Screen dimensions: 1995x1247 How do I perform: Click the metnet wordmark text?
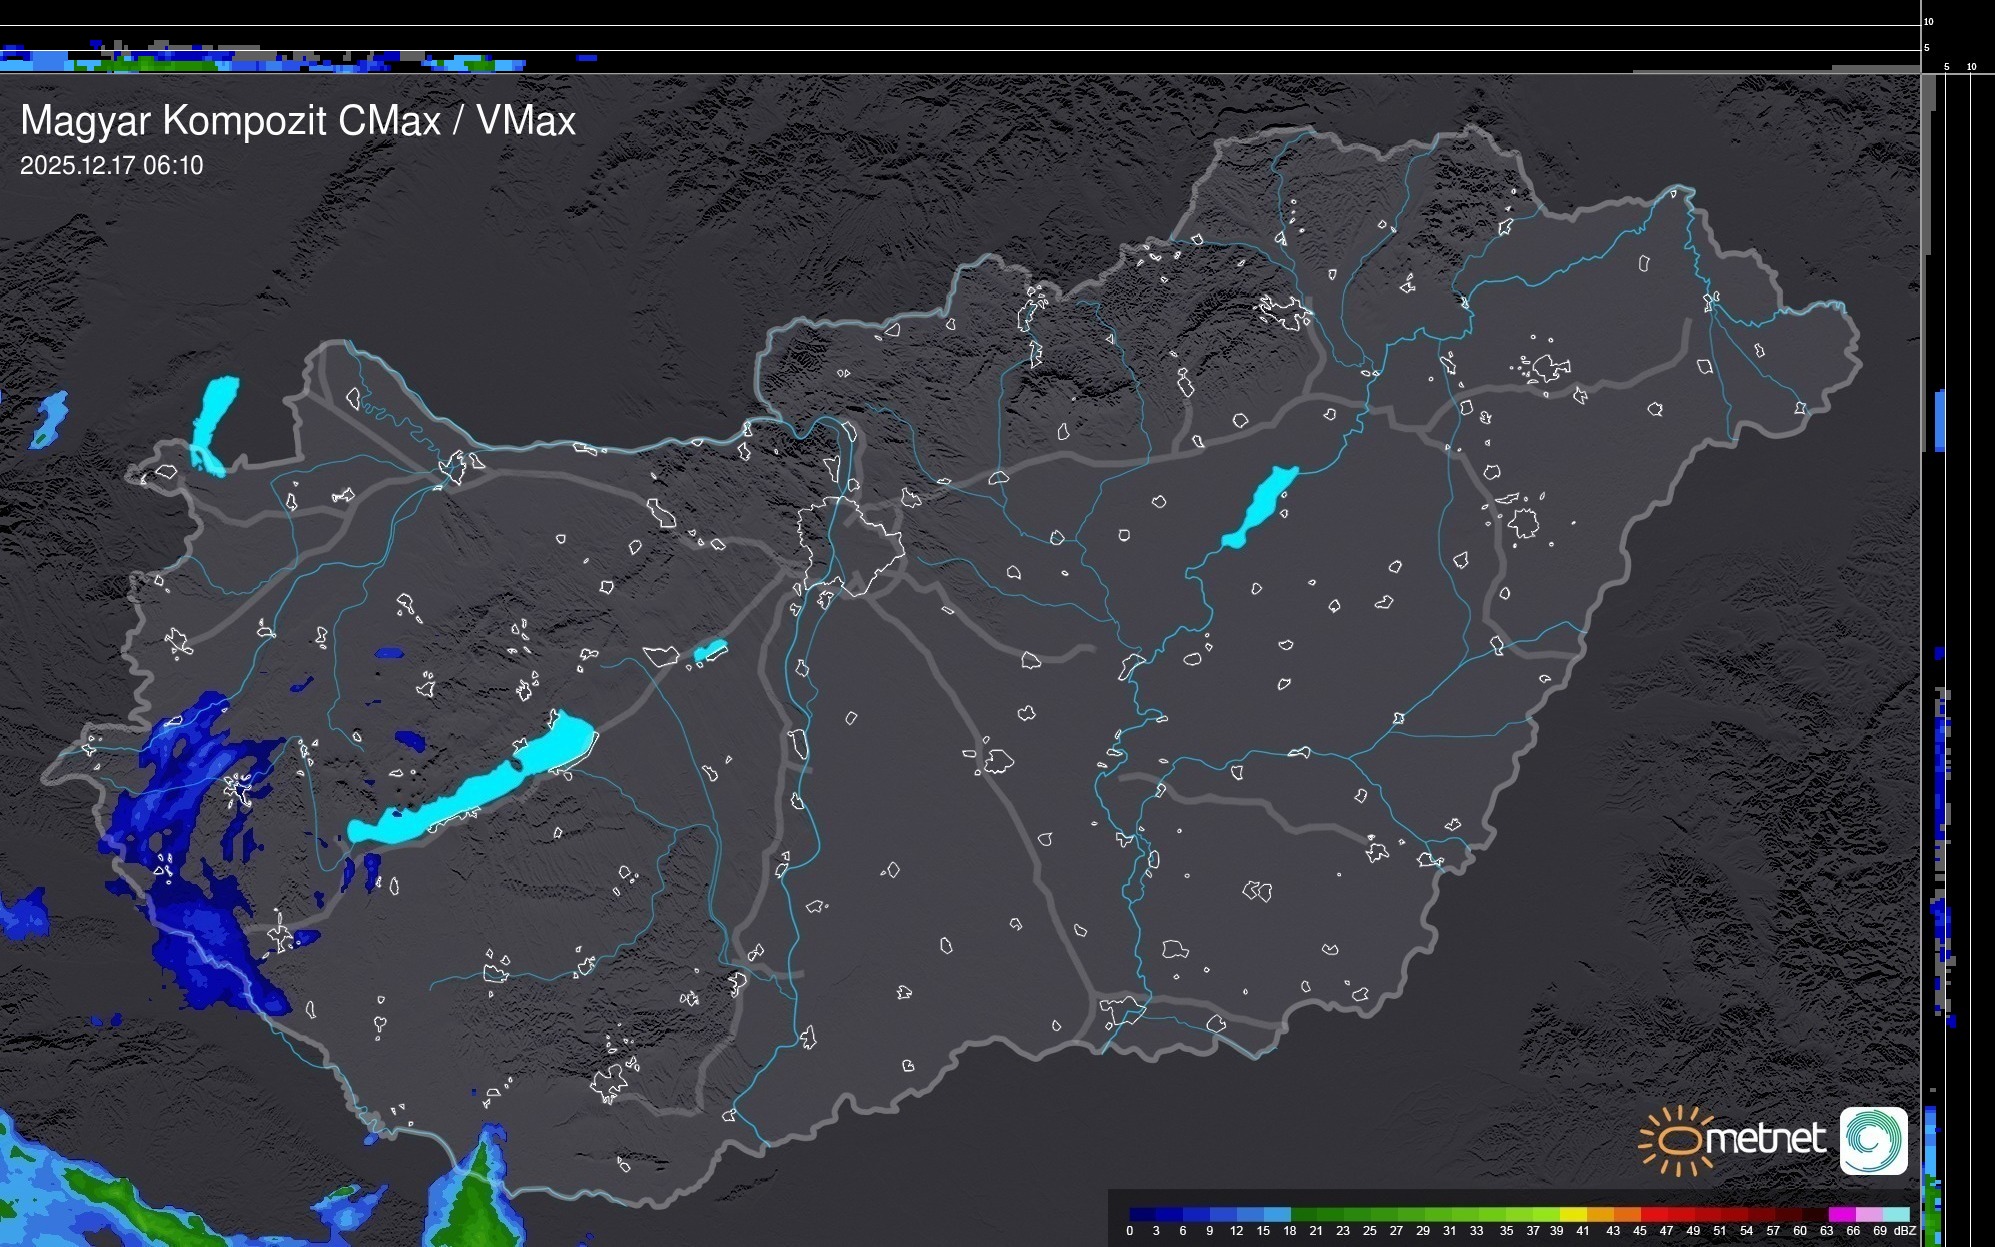point(1765,1140)
